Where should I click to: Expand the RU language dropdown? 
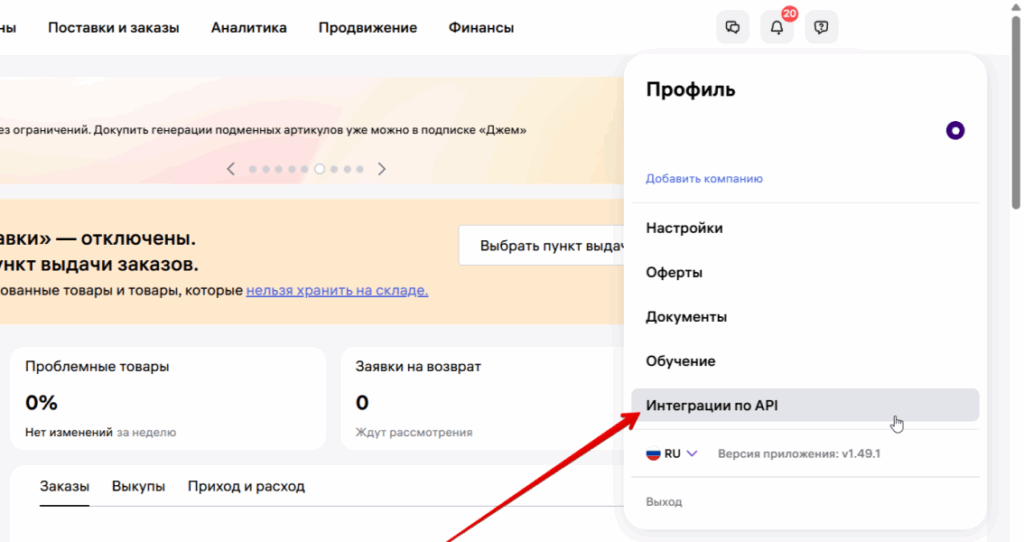tap(692, 453)
